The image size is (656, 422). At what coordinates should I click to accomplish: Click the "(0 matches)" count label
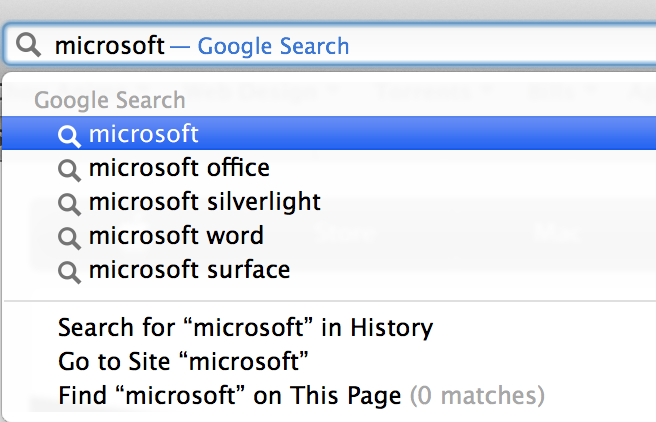477,395
